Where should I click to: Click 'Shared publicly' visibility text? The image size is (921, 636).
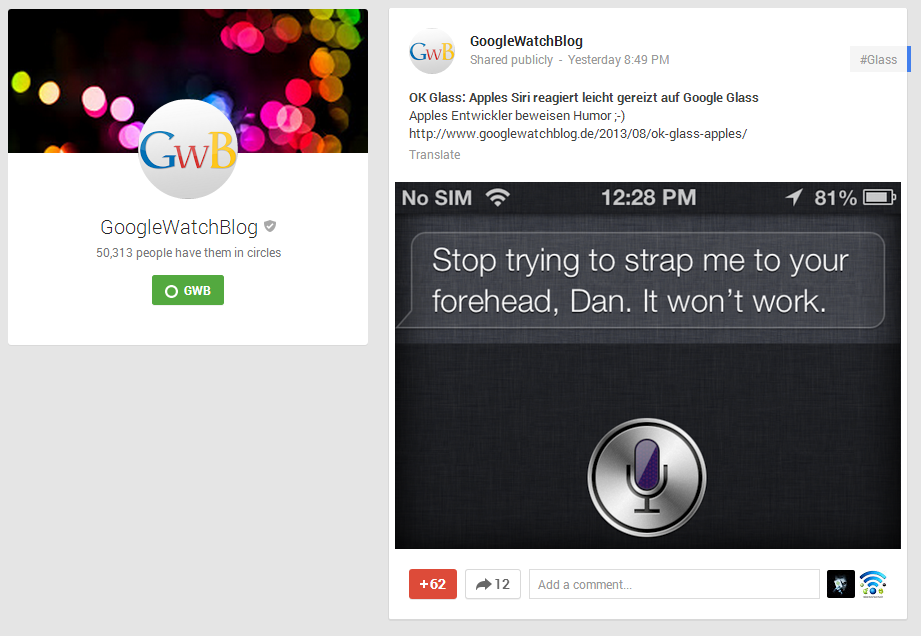(x=512, y=60)
